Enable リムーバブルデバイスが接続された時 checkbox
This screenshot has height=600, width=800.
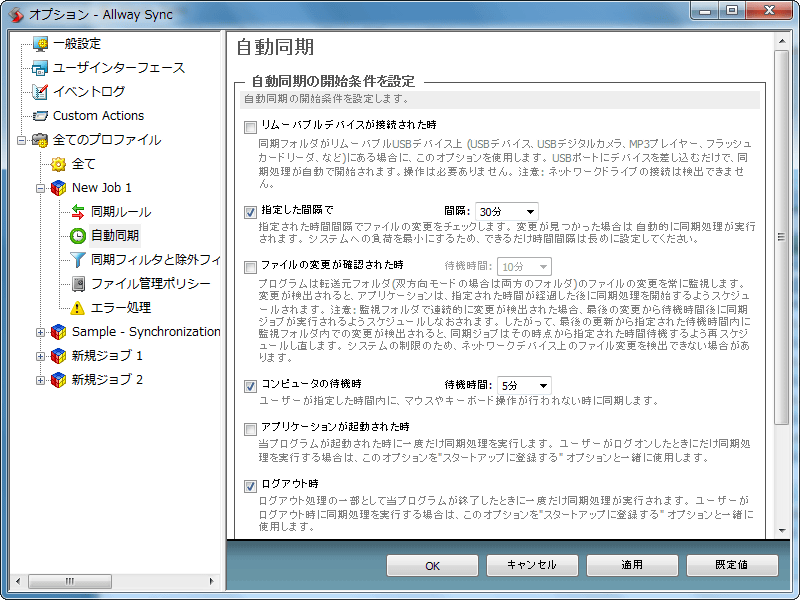point(250,127)
